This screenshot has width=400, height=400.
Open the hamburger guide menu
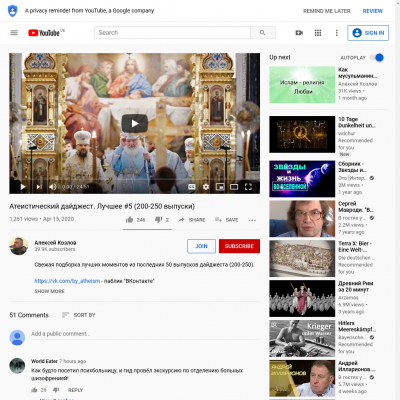14,33
